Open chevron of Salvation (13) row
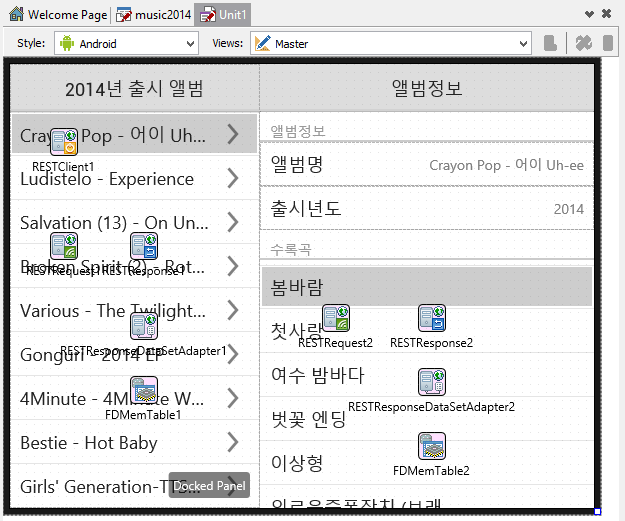625x521 pixels. coord(233,222)
